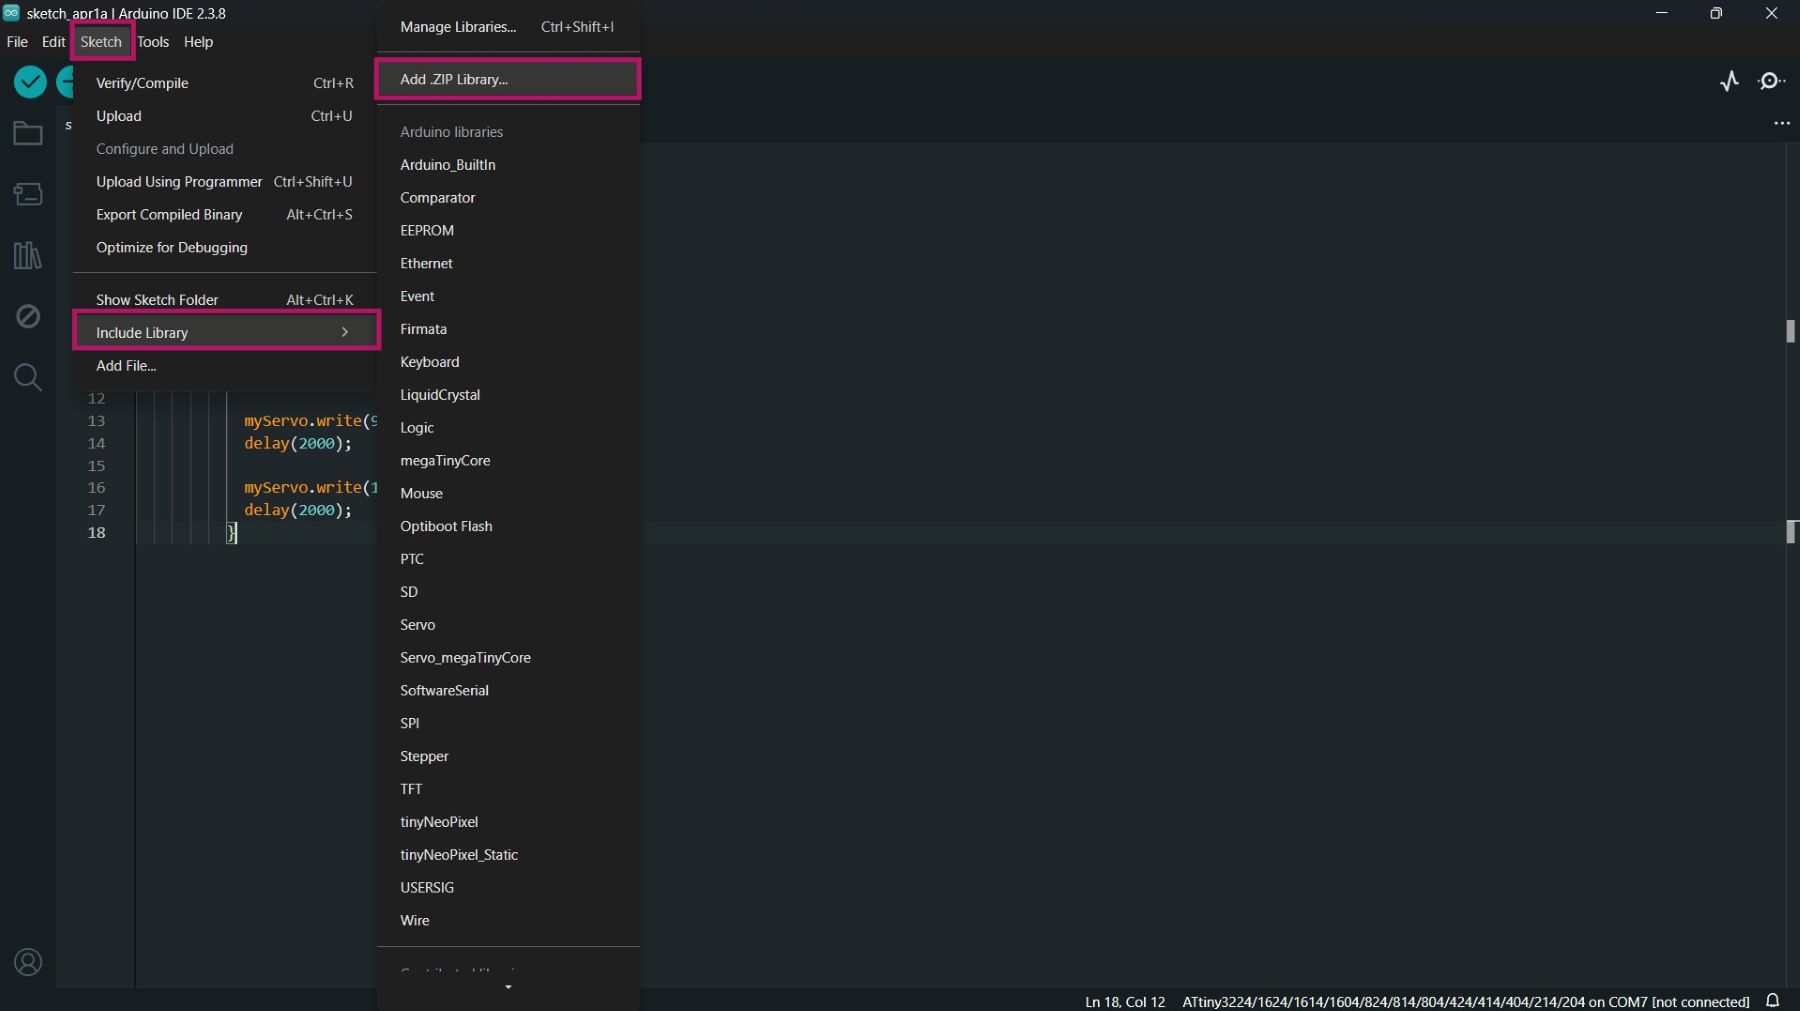Include the Arduino_BuiltIn library
The height and width of the screenshot is (1011, 1800).
click(508, 165)
